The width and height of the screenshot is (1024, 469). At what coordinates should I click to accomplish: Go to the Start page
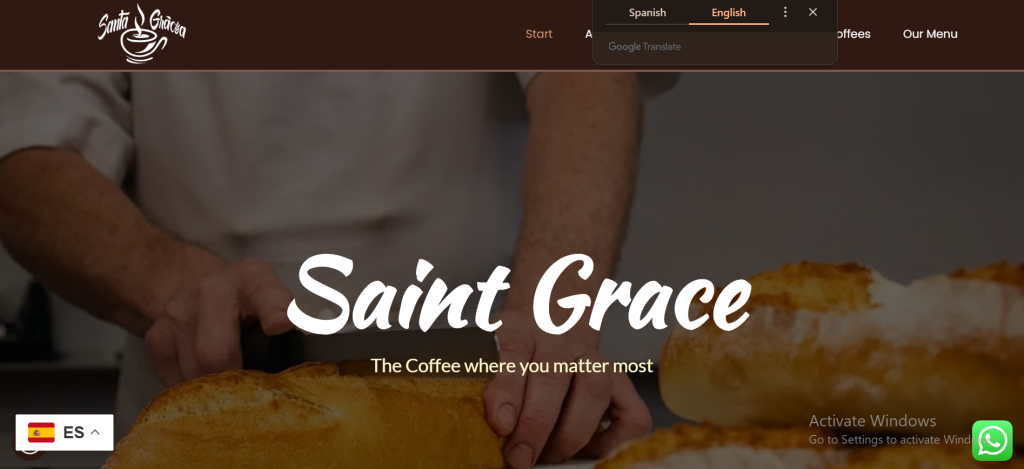[539, 34]
